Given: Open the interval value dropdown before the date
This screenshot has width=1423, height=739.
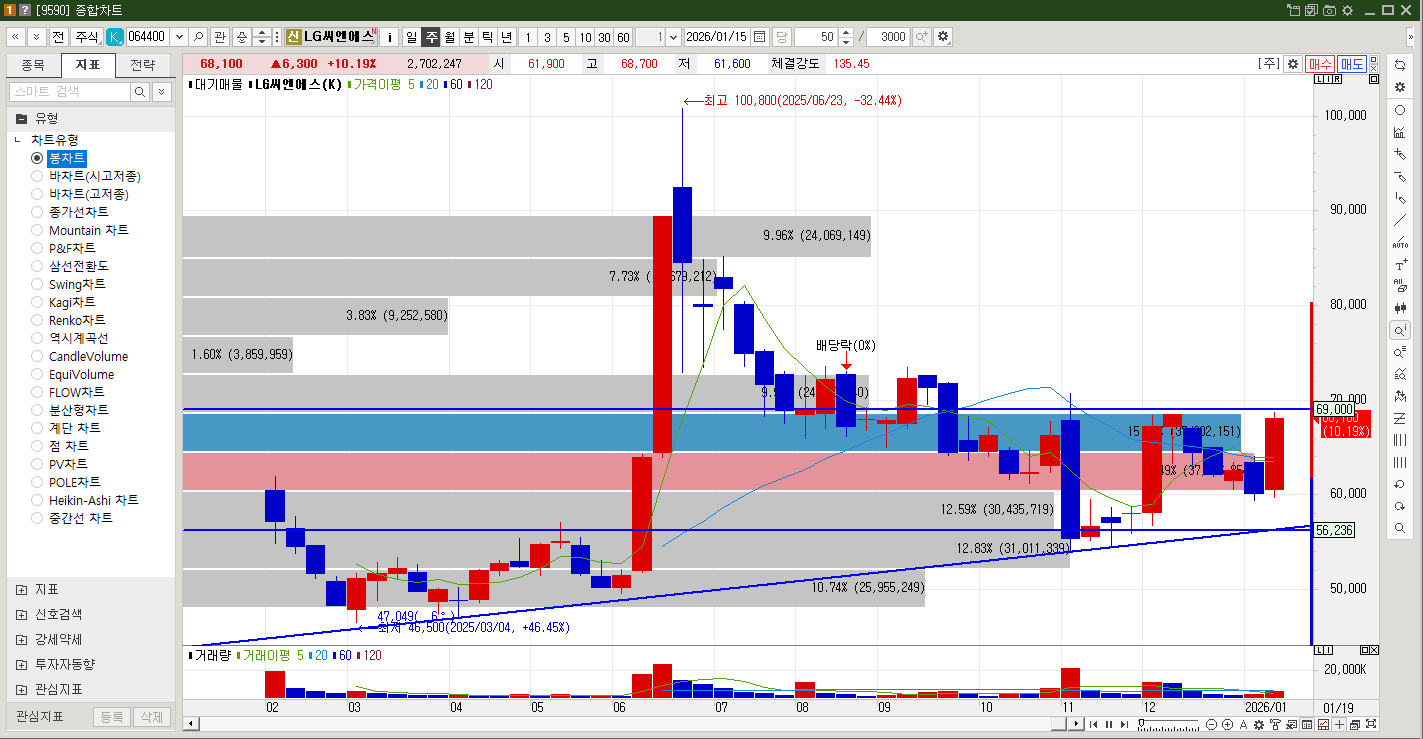Looking at the screenshot, I should pyautogui.click(x=672, y=37).
